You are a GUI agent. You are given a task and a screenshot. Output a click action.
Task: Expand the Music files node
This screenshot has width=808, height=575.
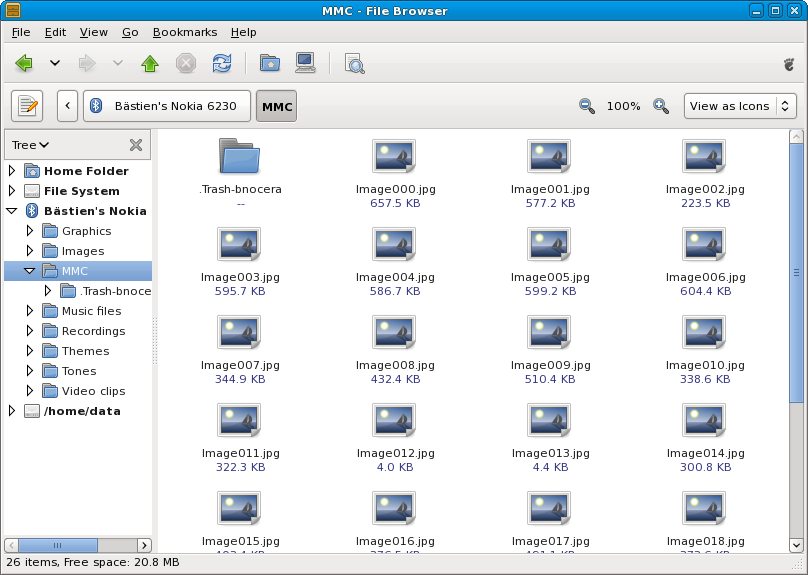tap(30, 311)
